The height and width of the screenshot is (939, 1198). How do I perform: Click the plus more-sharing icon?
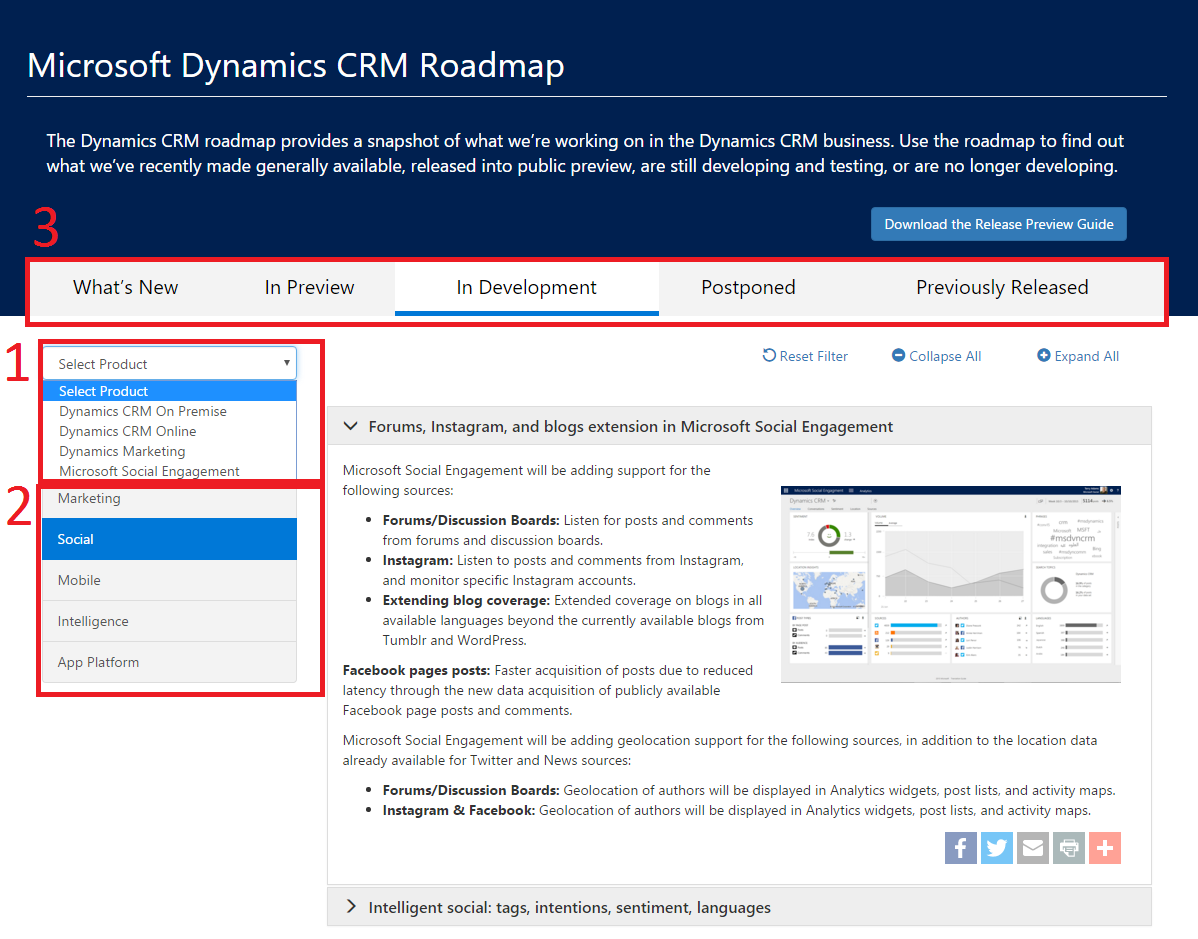(x=1105, y=848)
